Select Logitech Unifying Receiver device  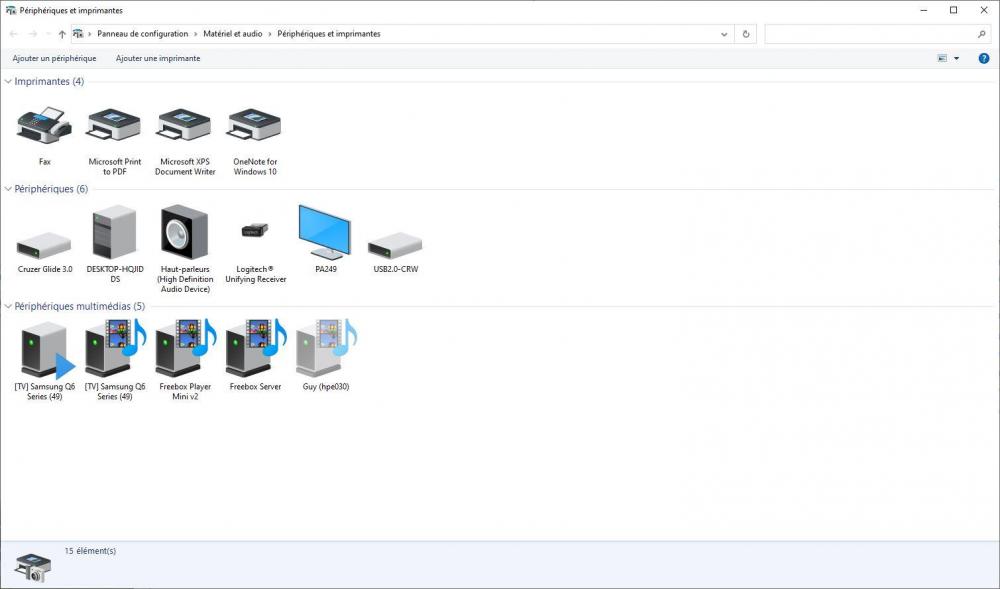coord(254,230)
